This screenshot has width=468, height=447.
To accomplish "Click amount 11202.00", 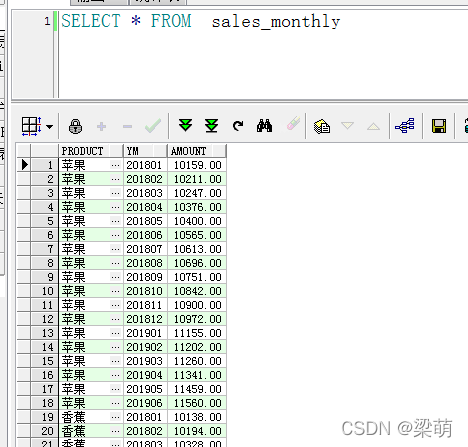I will [x=197, y=347].
